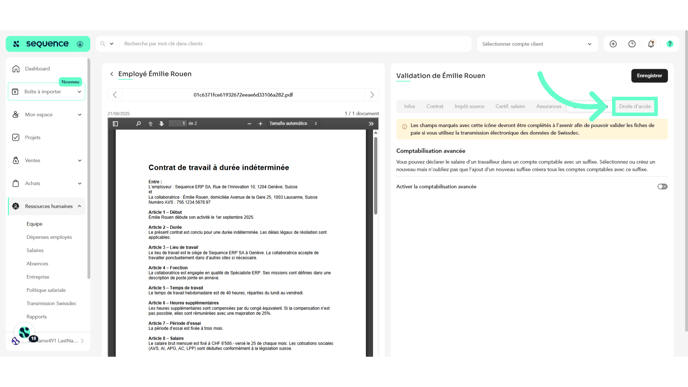Open Tamaño automático zoom dropdown

click(x=293, y=124)
